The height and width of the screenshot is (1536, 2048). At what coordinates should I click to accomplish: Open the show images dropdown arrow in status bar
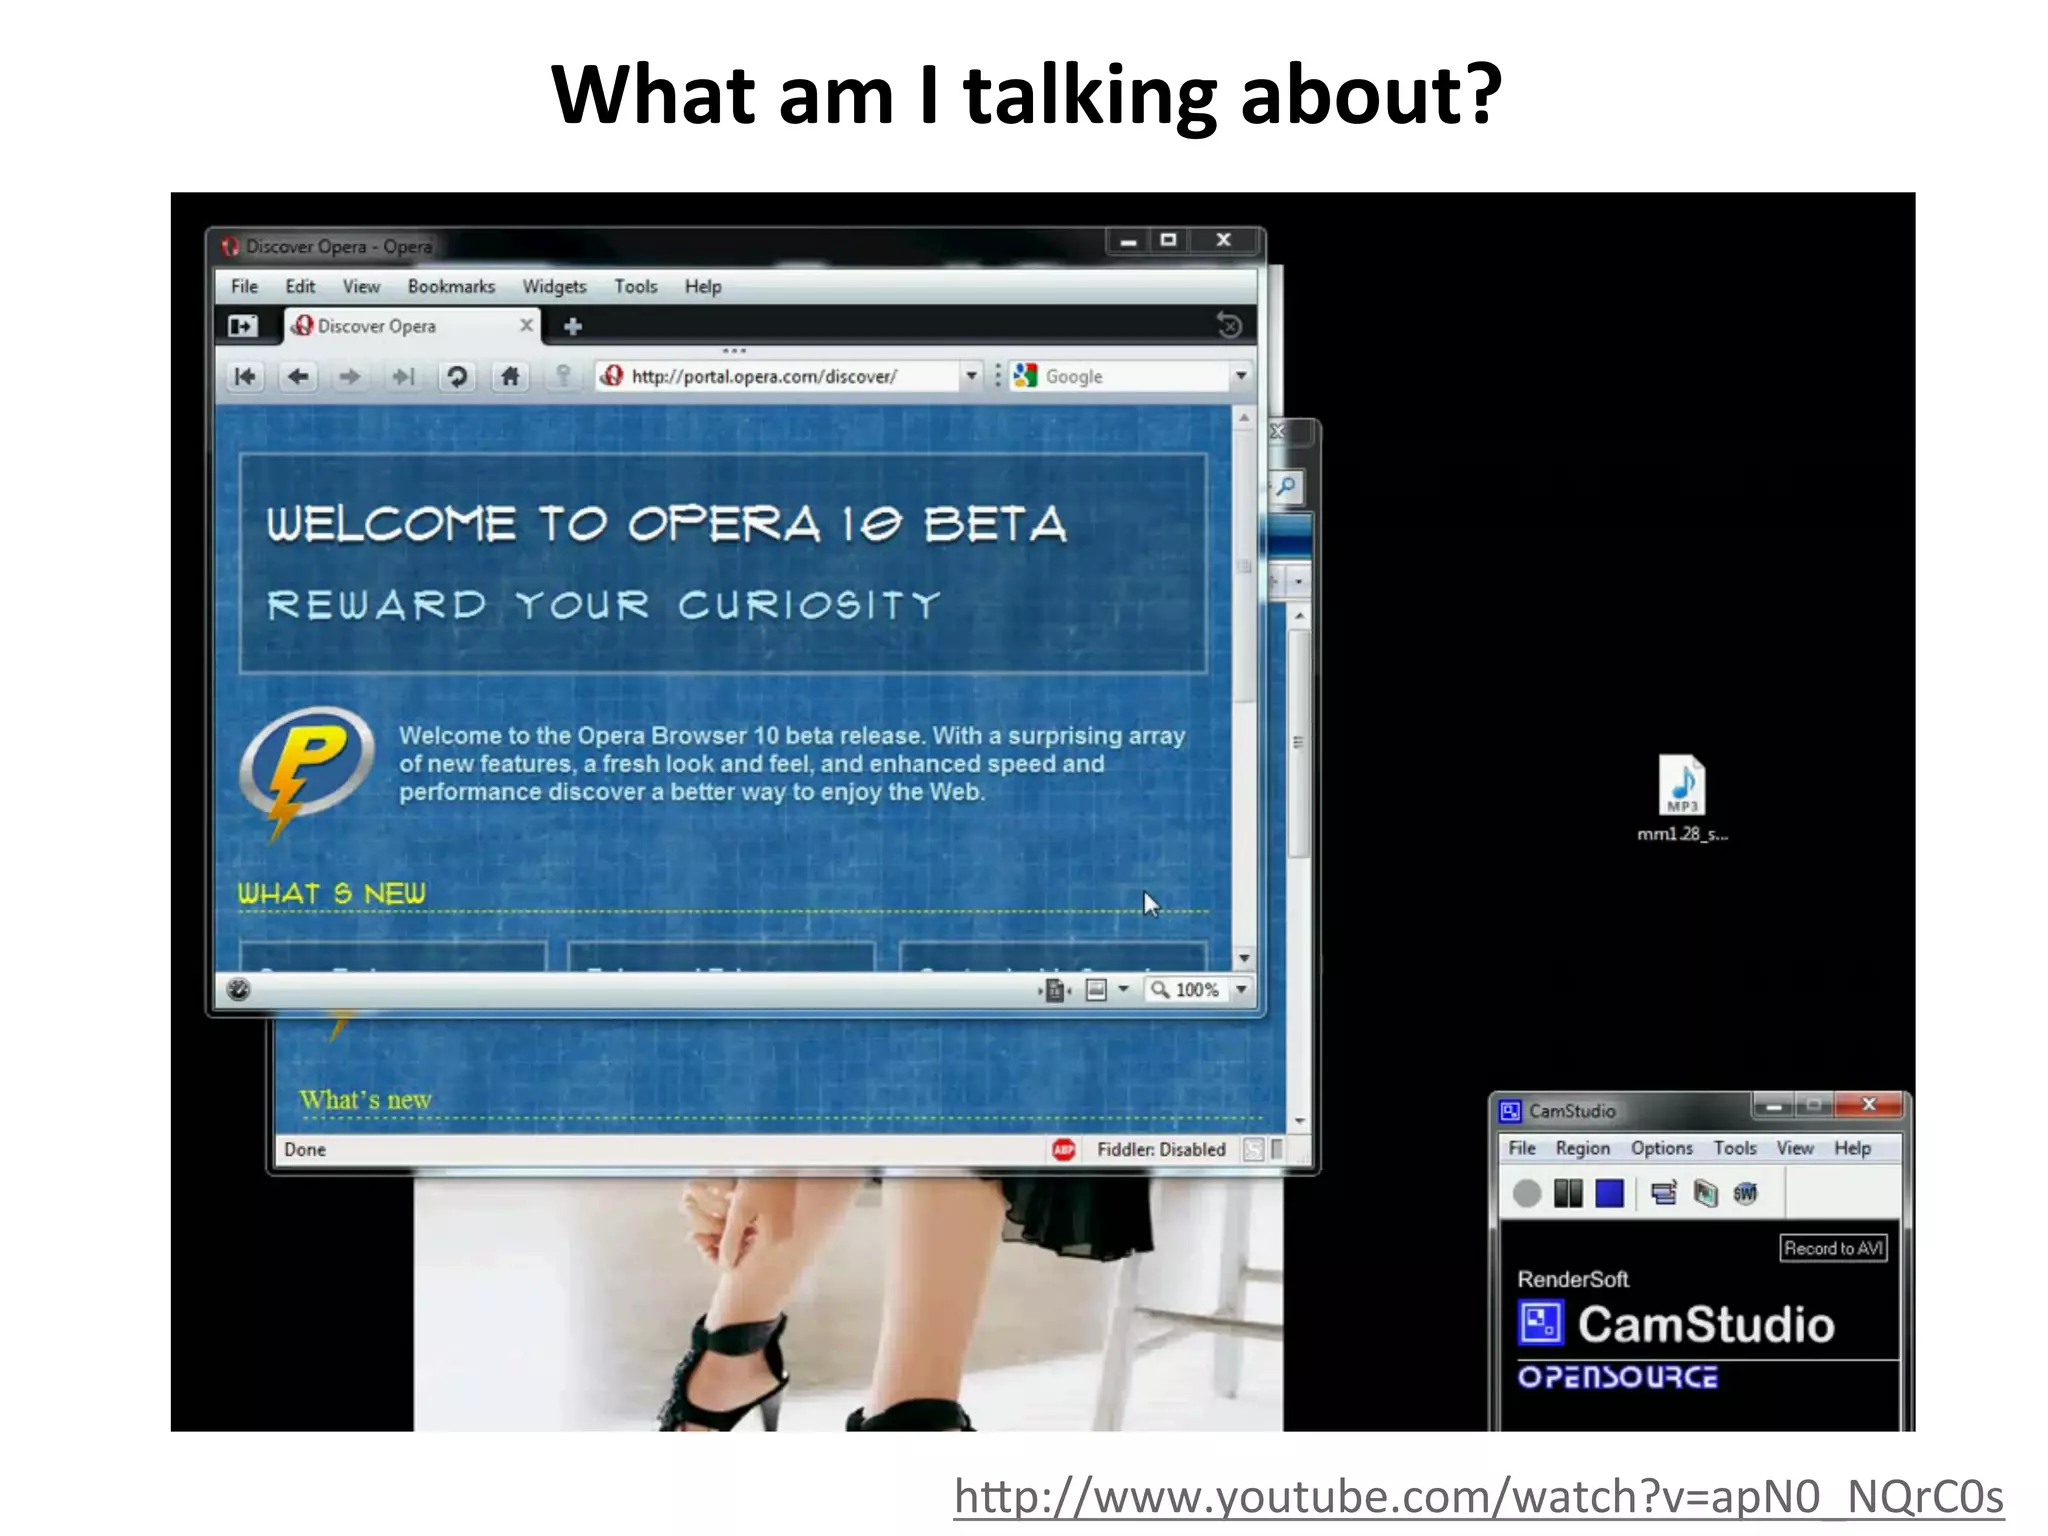[1123, 990]
